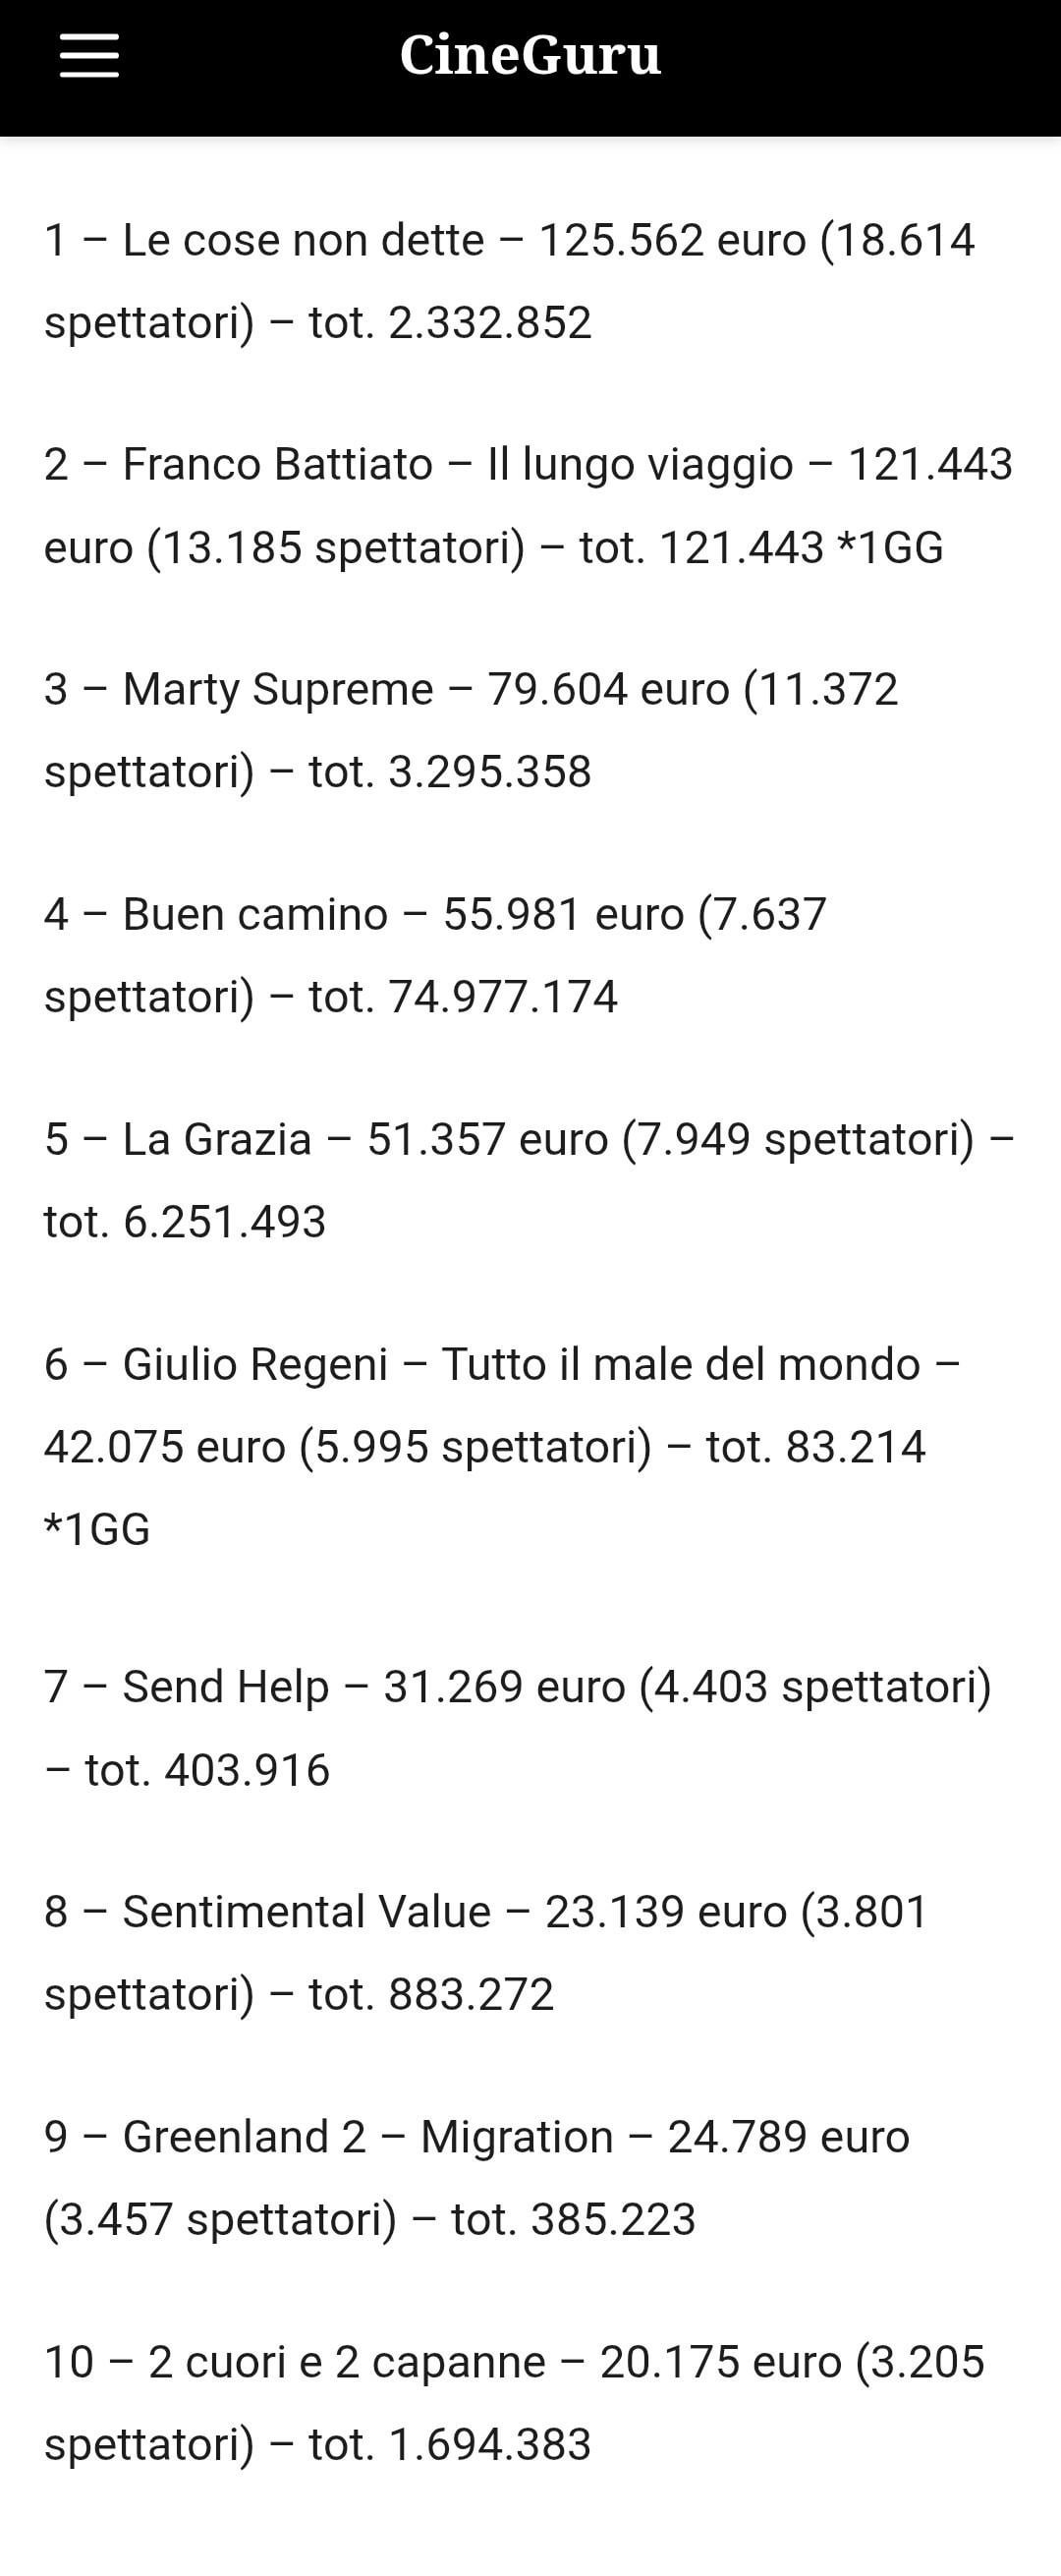Click the Franco Battiato – Il lungo viaggio title
The width and height of the screenshot is (1061, 2576).
(457, 465)
